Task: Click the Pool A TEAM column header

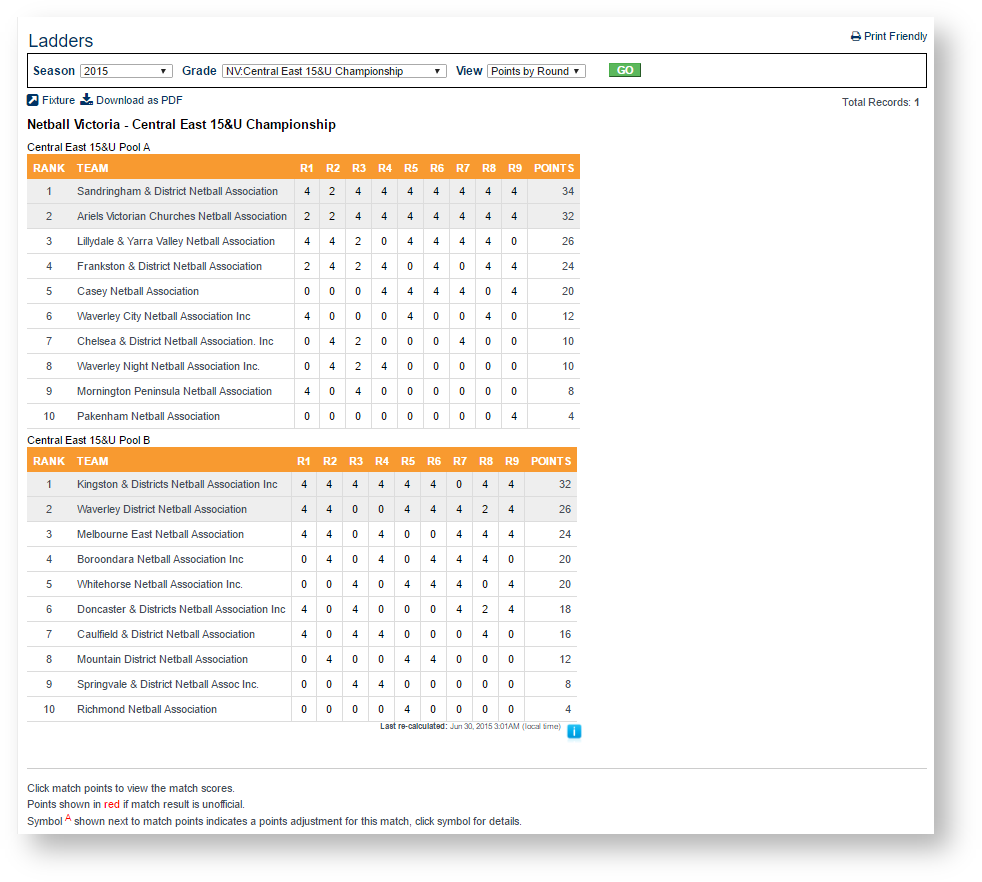Action: (93, 168)
